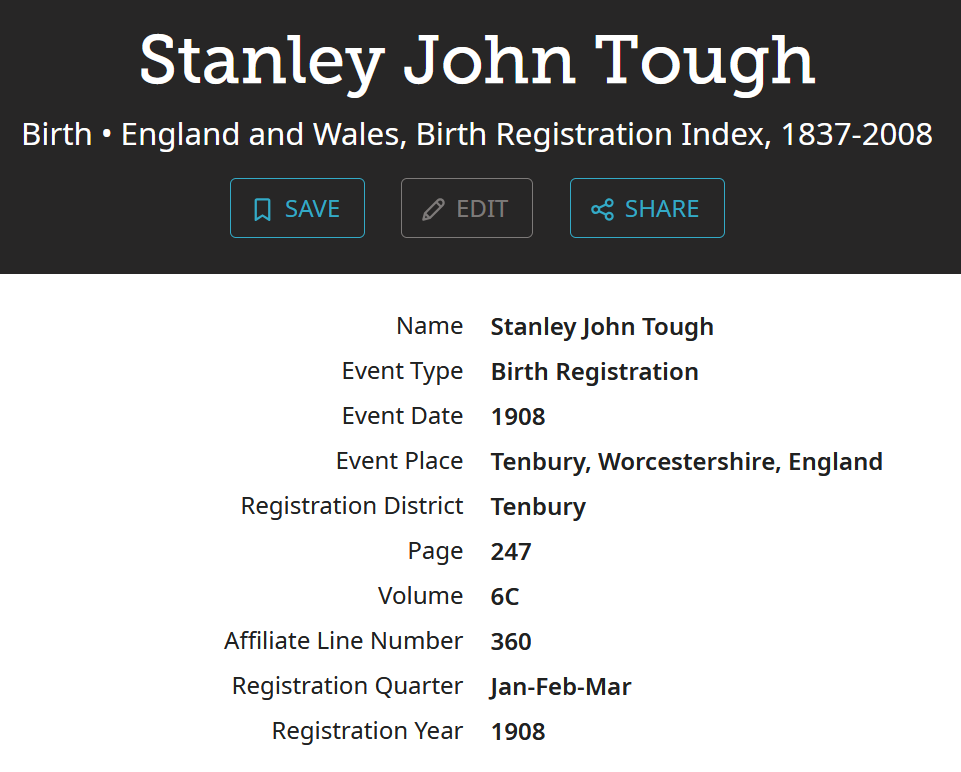Click the Affiliate Line Number value 360
This screenshot has width=961, height=772.
pos(511,642)
